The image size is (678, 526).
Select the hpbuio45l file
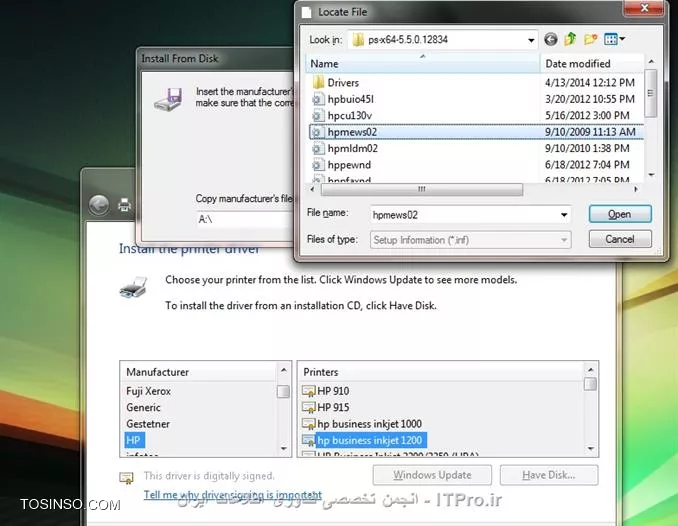pos(476,99)
